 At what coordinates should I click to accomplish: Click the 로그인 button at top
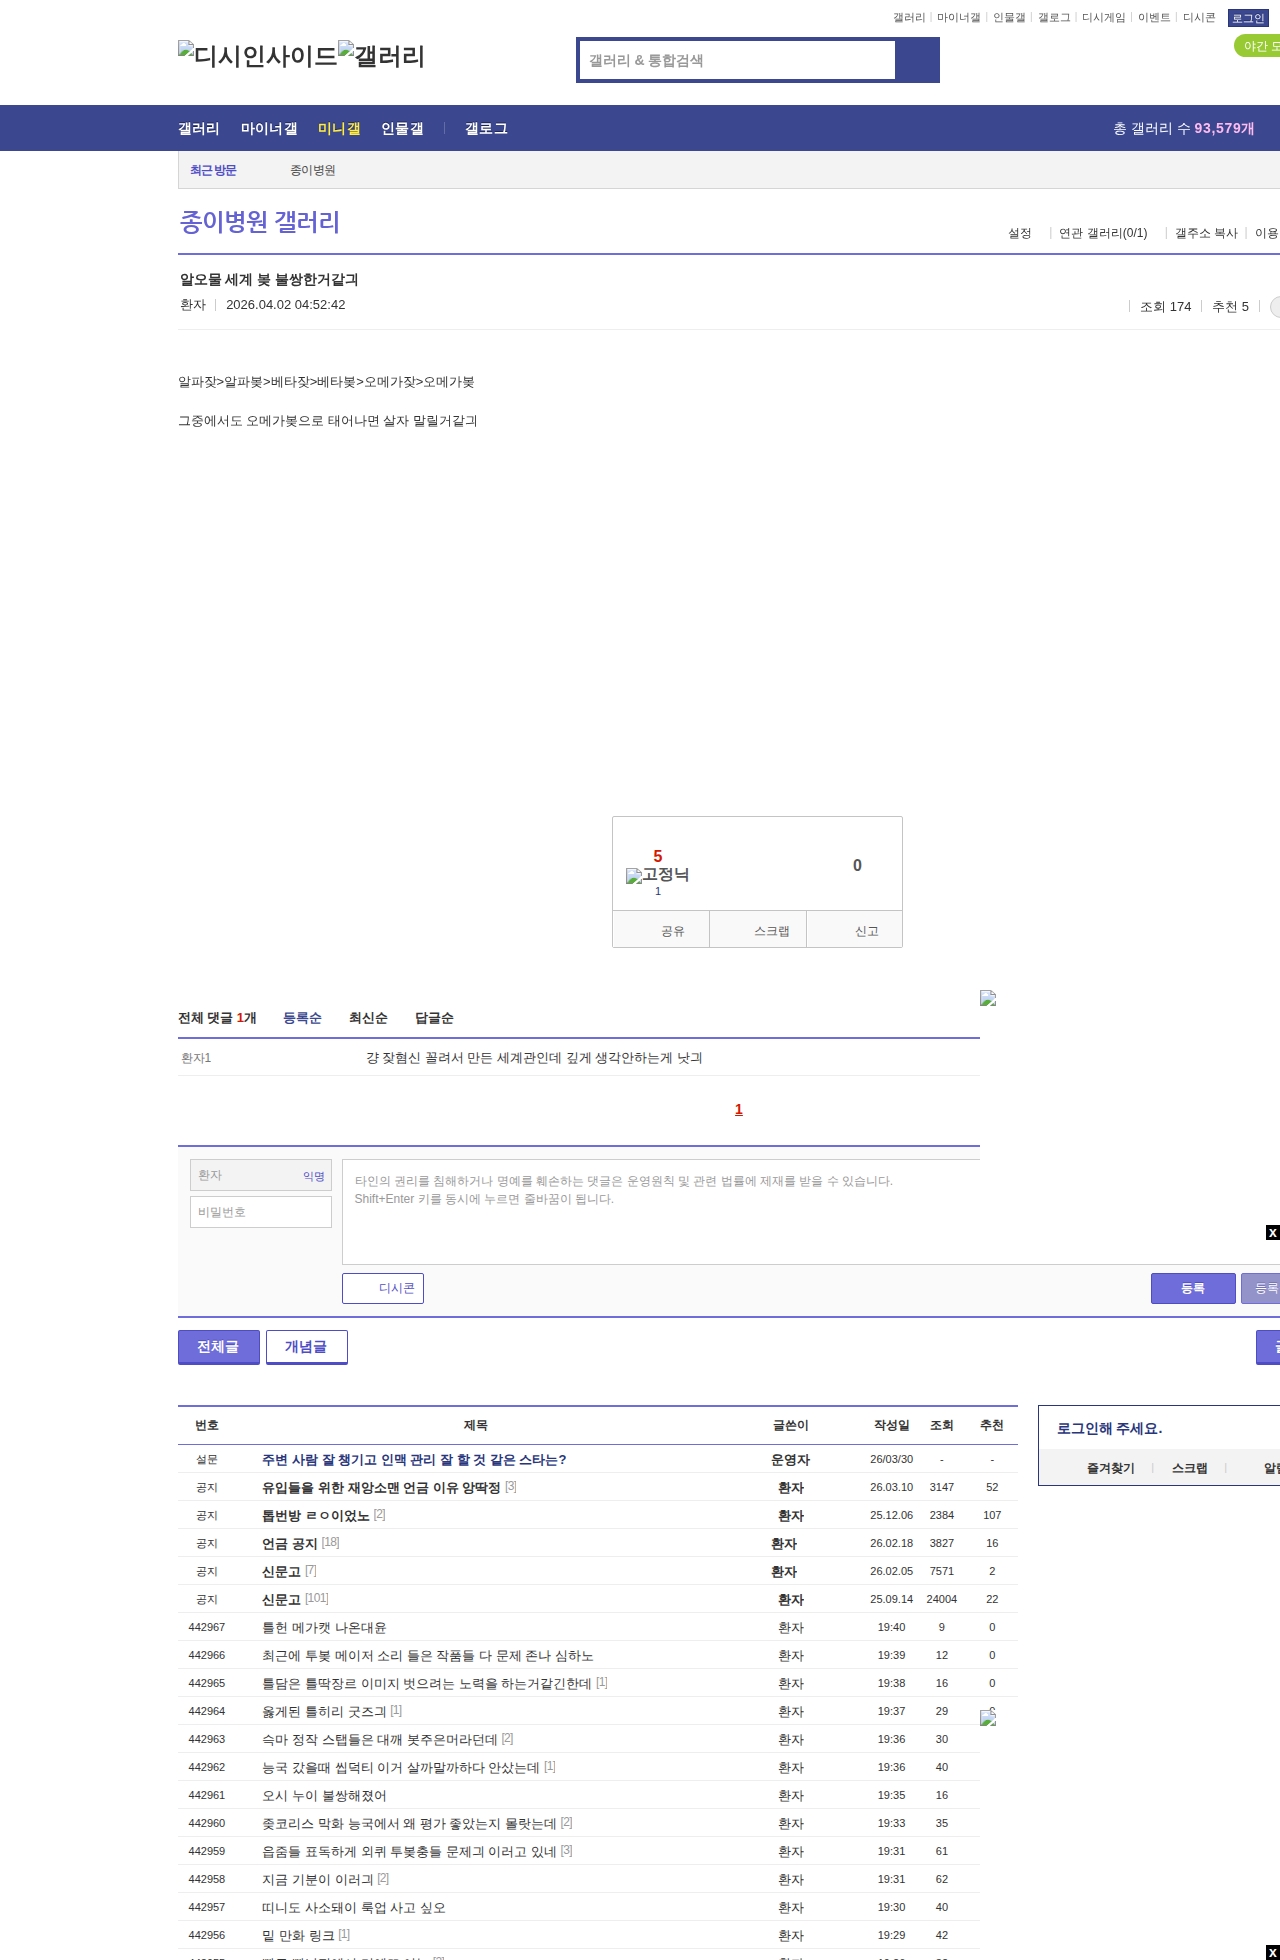(1248, 18)
